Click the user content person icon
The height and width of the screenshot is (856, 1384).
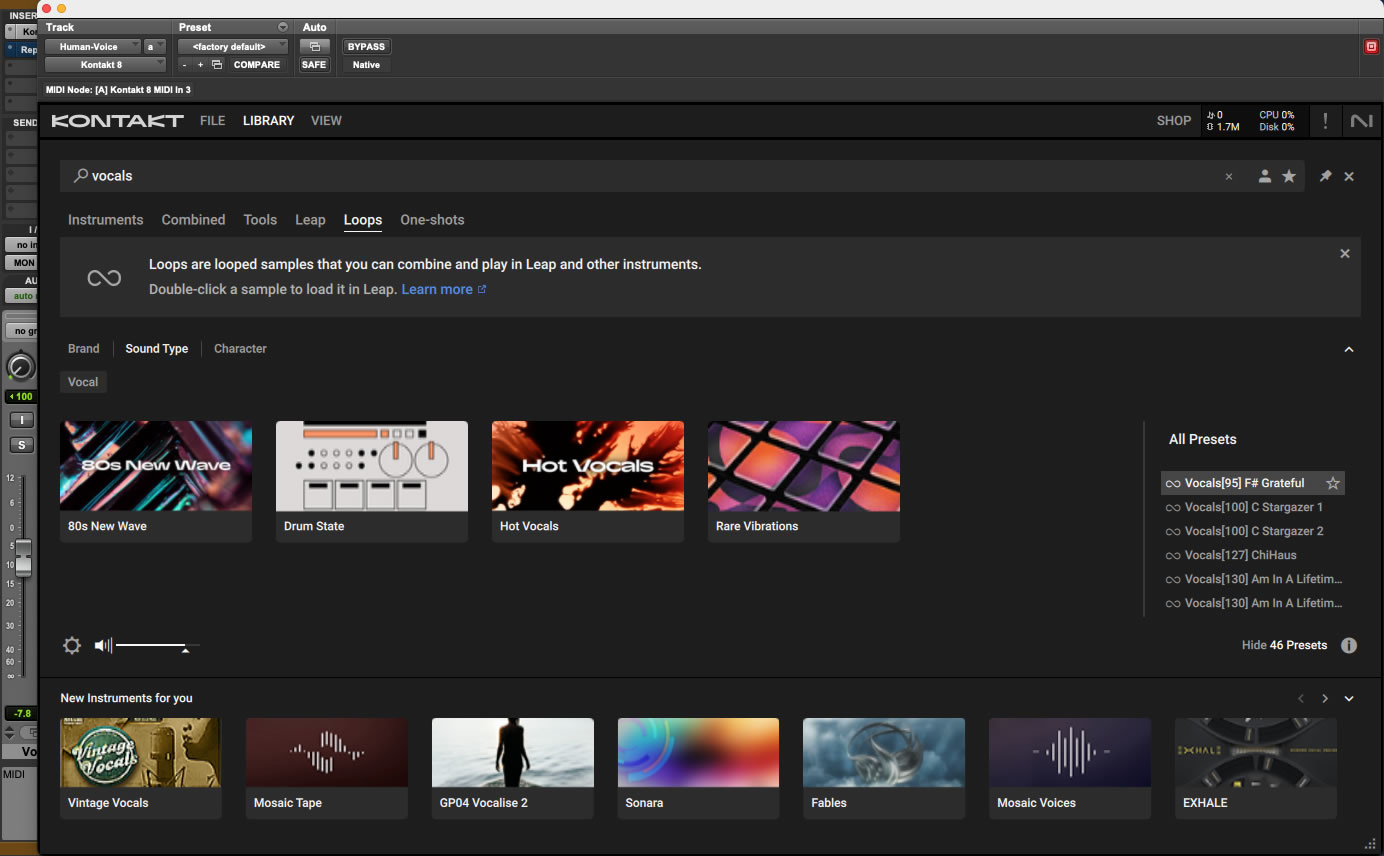click(x=1264, y=176)
